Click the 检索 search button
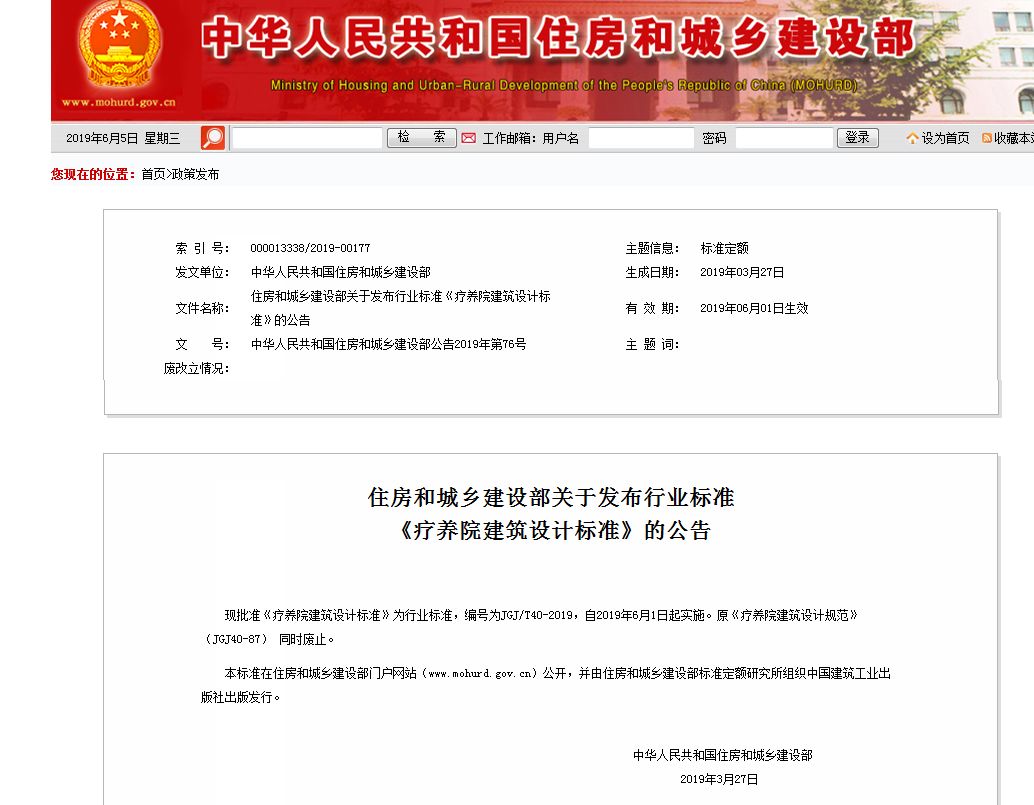 [x=421, y=137]
